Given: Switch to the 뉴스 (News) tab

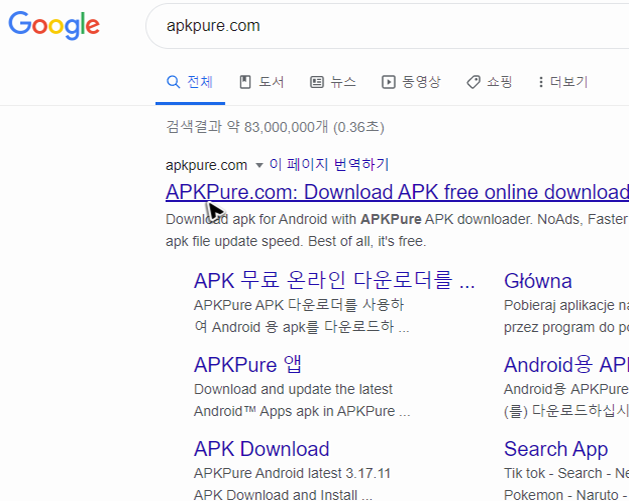Looking at the screenshot, I should point(333,82).
